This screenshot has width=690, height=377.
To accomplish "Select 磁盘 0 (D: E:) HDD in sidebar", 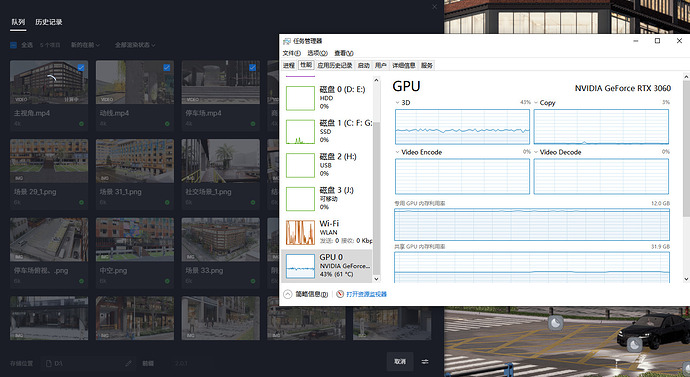I will coord(327,98).
